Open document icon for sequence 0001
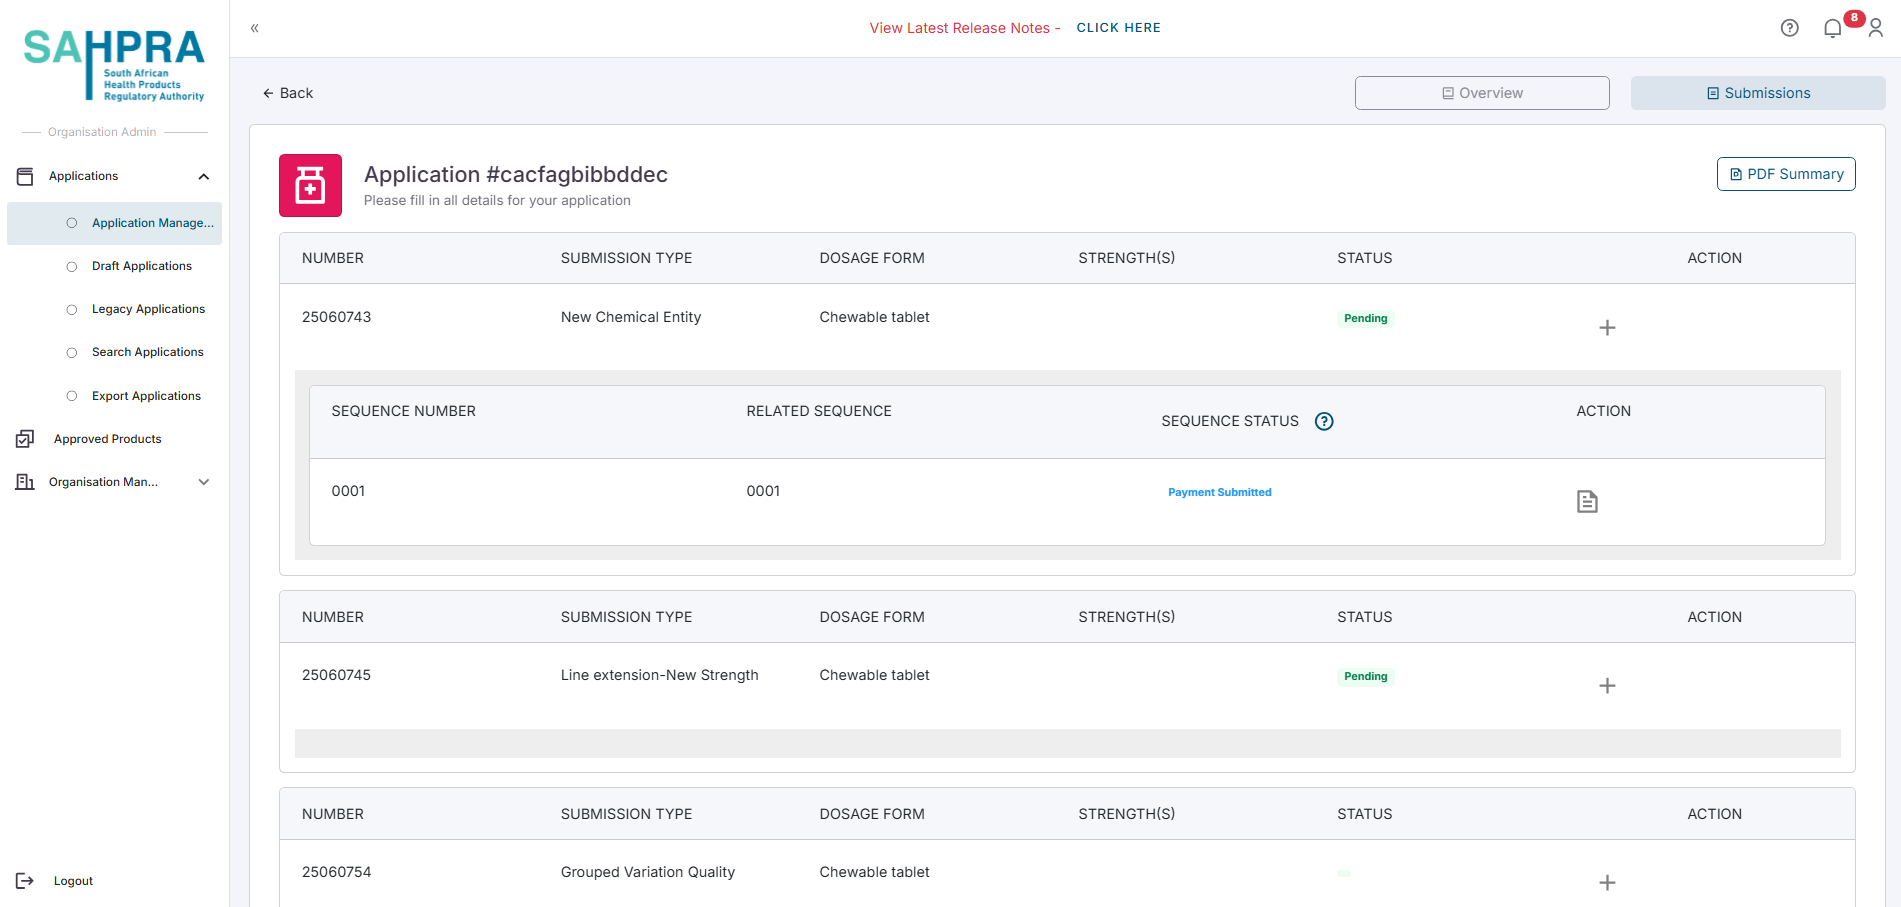The image size is (1901, 907). (1586, 501)
